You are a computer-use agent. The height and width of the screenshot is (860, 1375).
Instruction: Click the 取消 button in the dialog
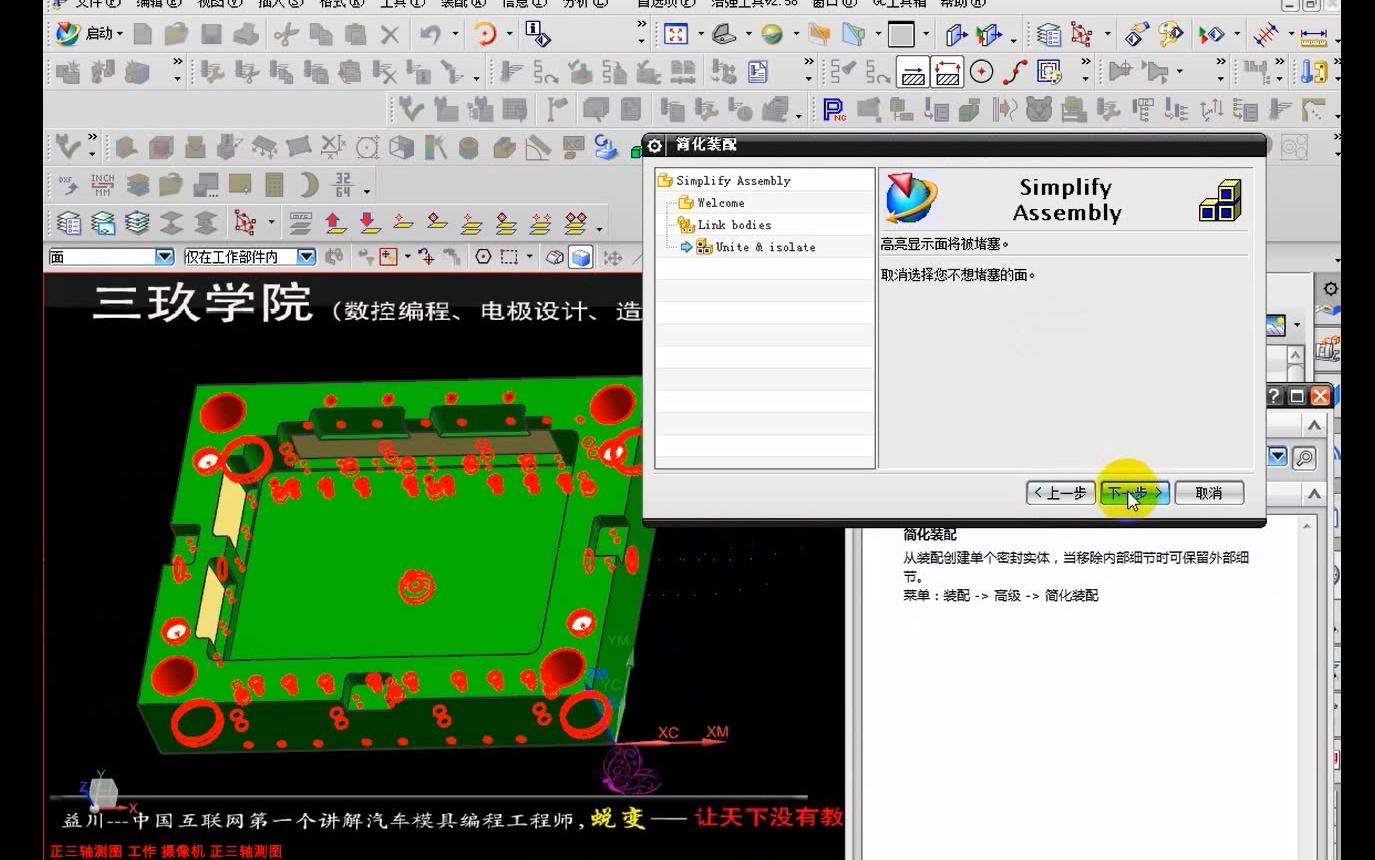(x=1209, y=492)
